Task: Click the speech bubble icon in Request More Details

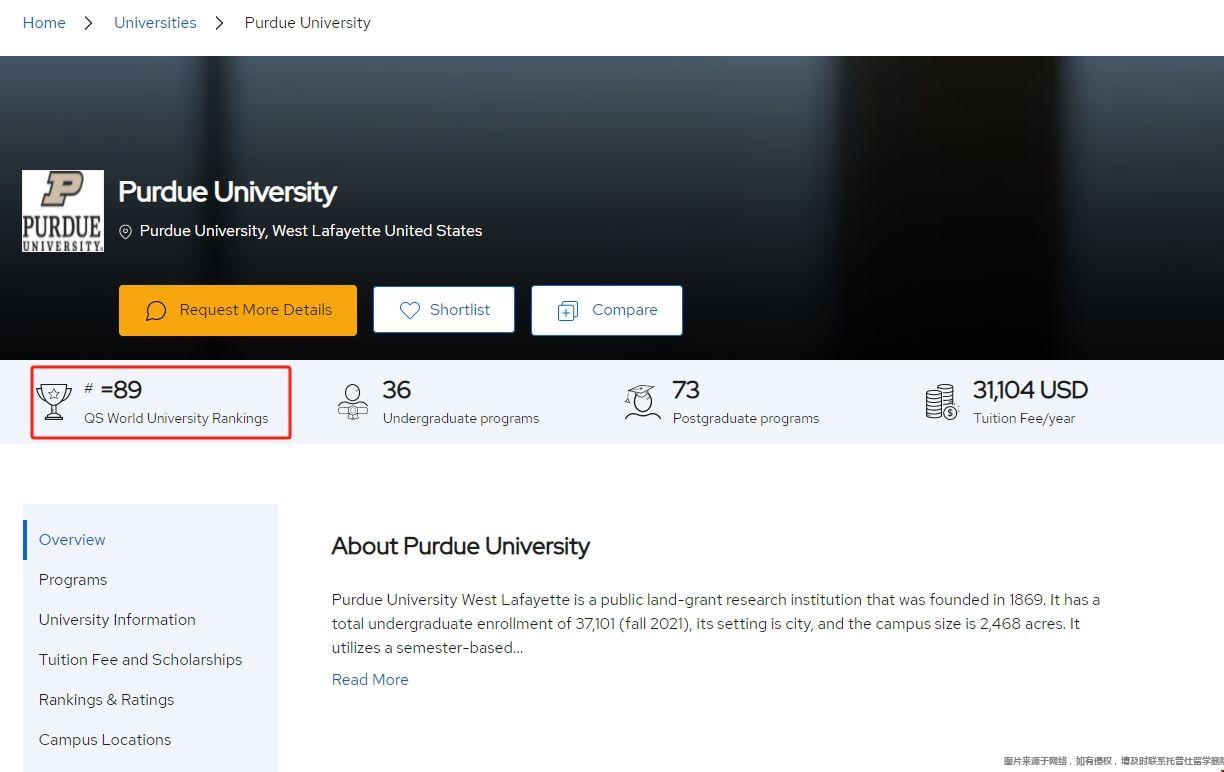Action: click(x=156, y=311)
